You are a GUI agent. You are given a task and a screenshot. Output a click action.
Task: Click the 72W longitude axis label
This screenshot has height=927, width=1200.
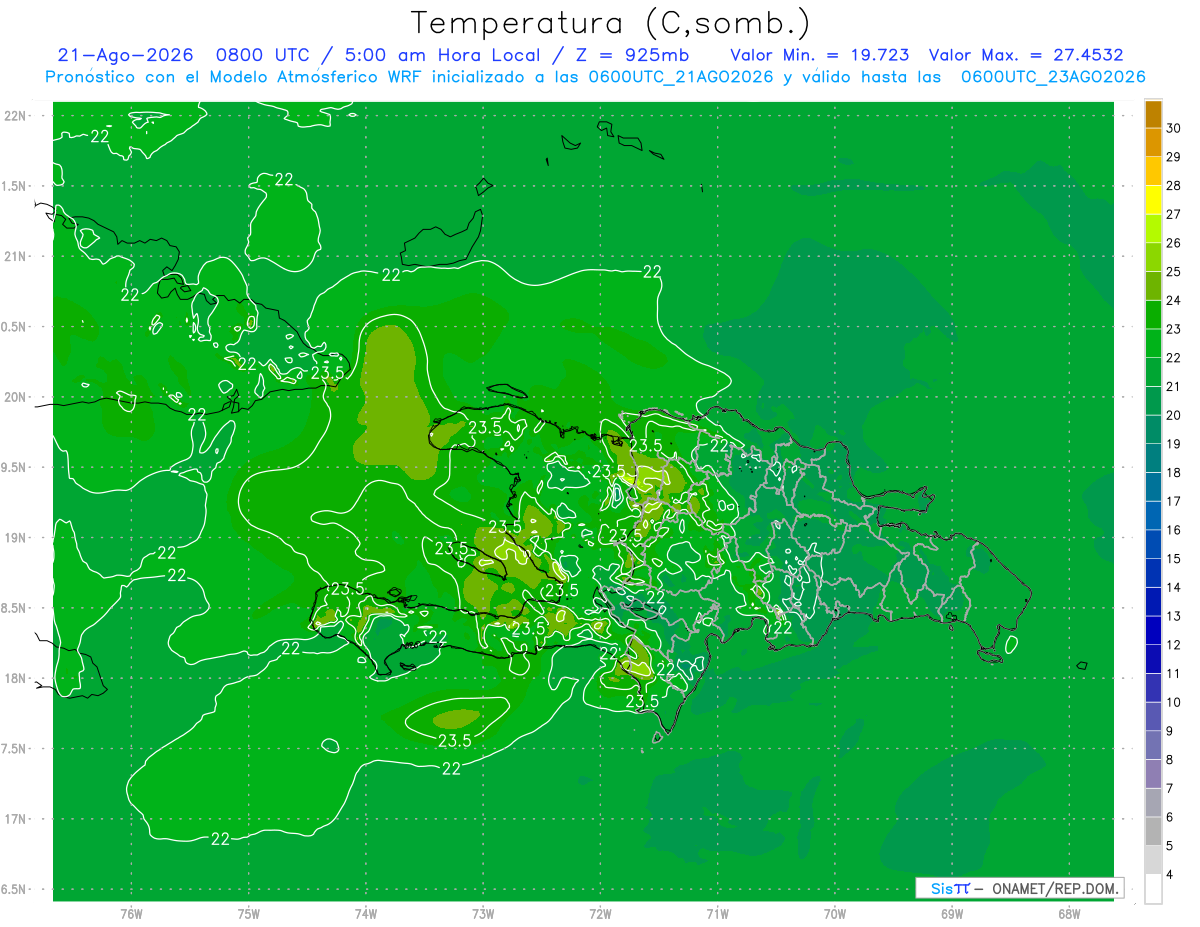[601, 915]
